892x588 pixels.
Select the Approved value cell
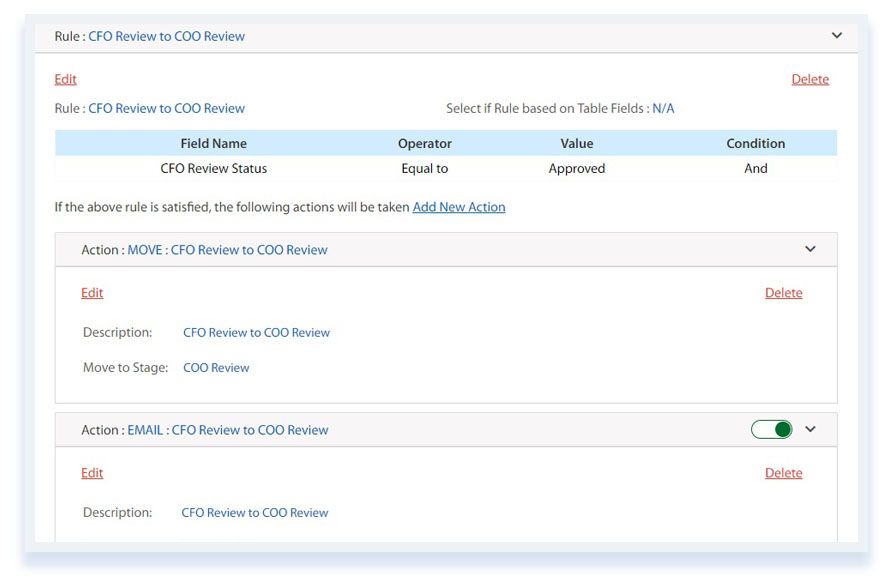click(x=576, y=168)
